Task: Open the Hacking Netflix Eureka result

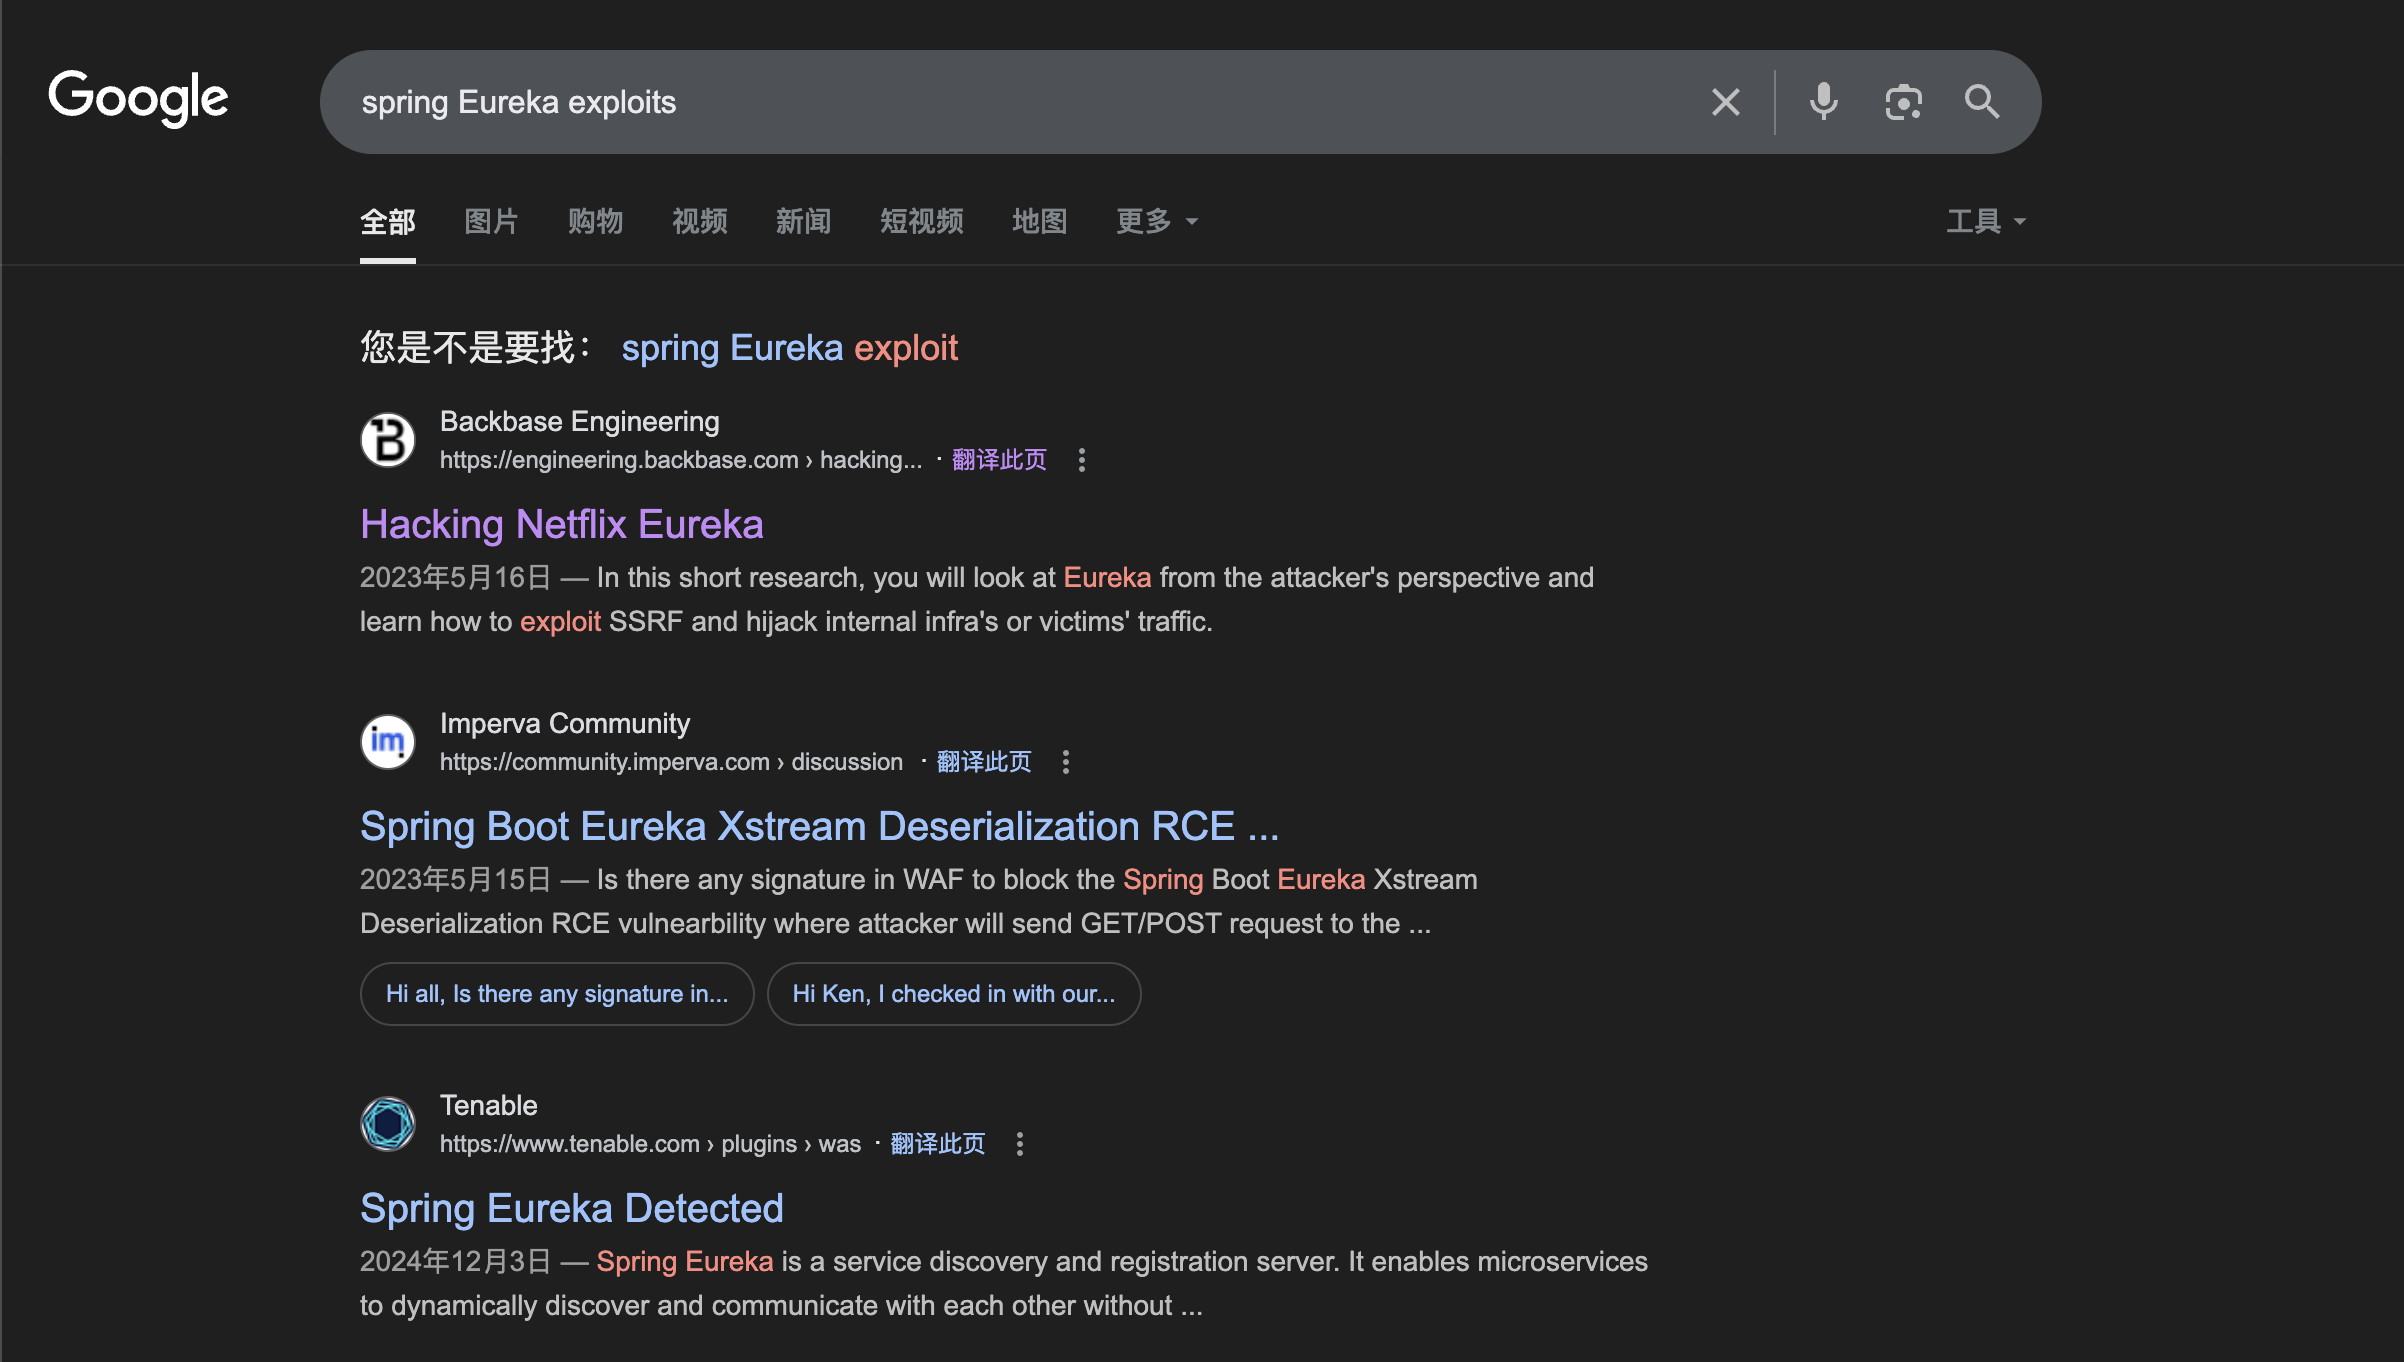Action: point(561,524)
